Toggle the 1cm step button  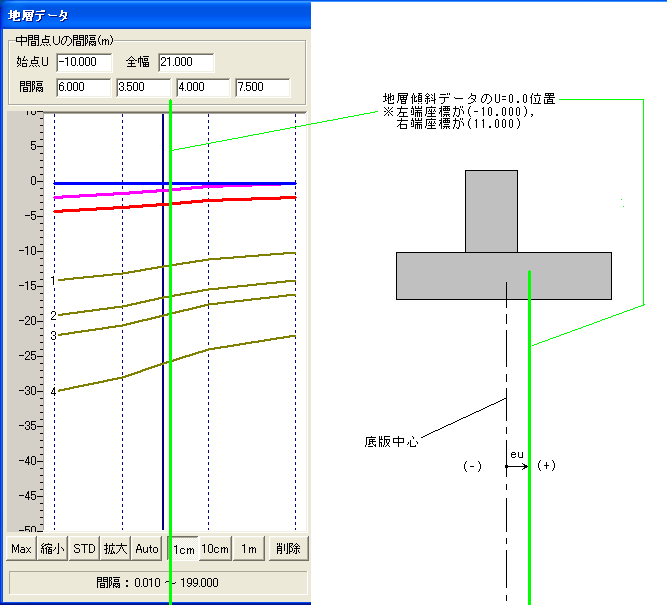click(183, 549)
